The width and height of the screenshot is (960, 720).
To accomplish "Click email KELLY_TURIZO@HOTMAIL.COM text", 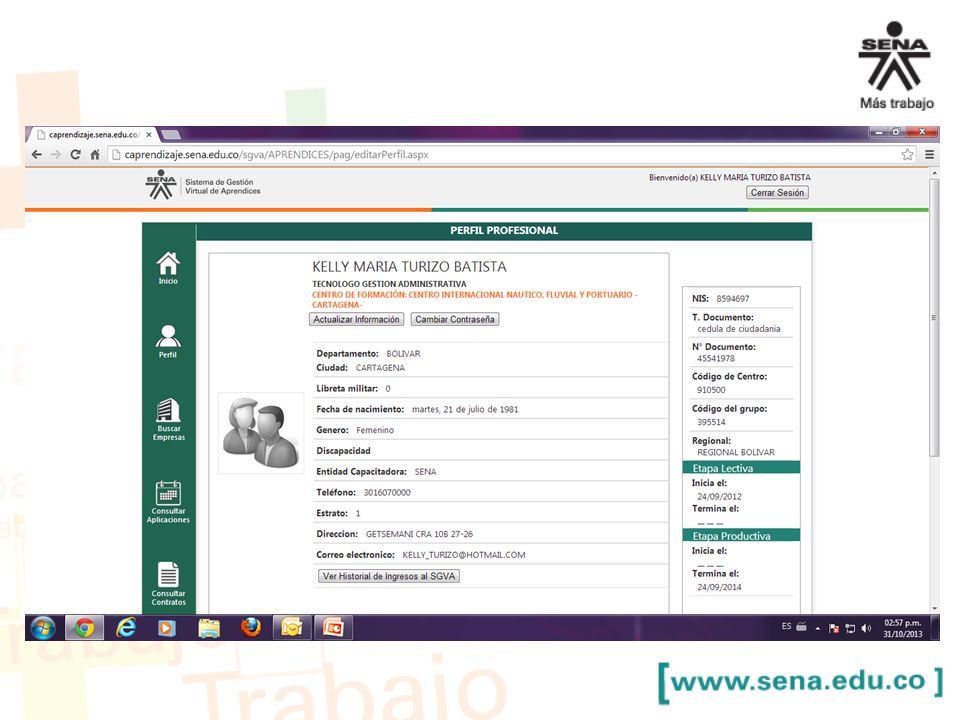I will [x=463, y=555].
